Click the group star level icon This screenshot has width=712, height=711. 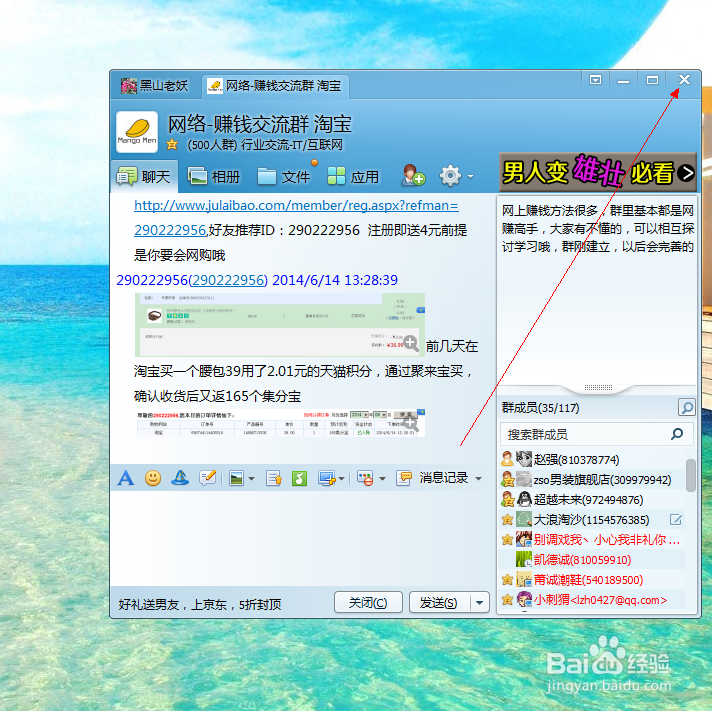(172, 144)
